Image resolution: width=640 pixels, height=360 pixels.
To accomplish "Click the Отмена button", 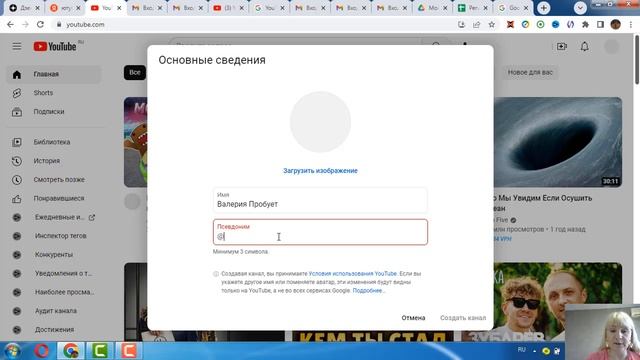I will (413, 318).
